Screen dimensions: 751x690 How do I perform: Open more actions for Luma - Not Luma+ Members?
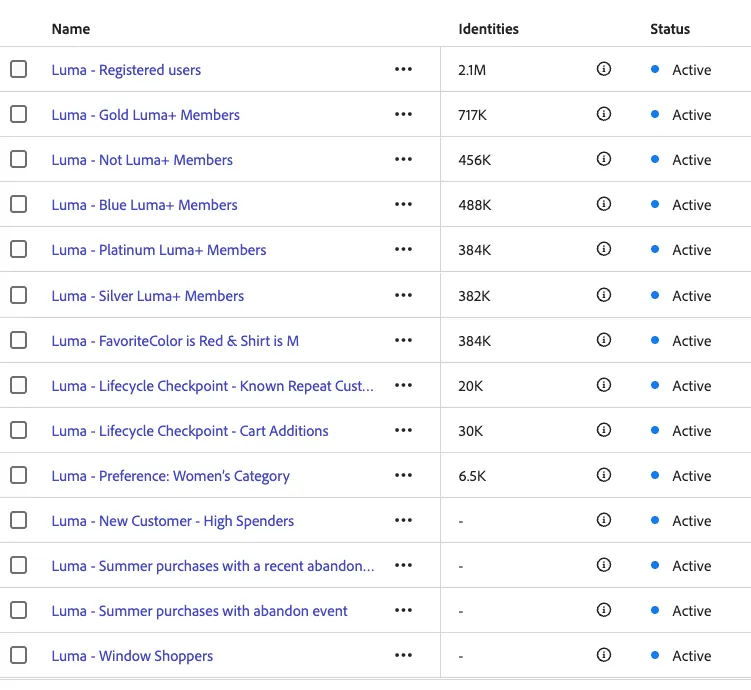403,159
